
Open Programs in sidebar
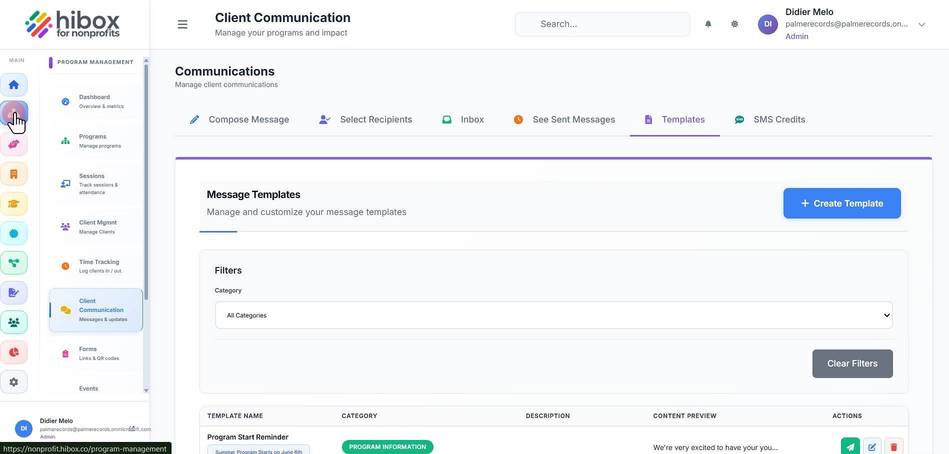tap(94, 141)
